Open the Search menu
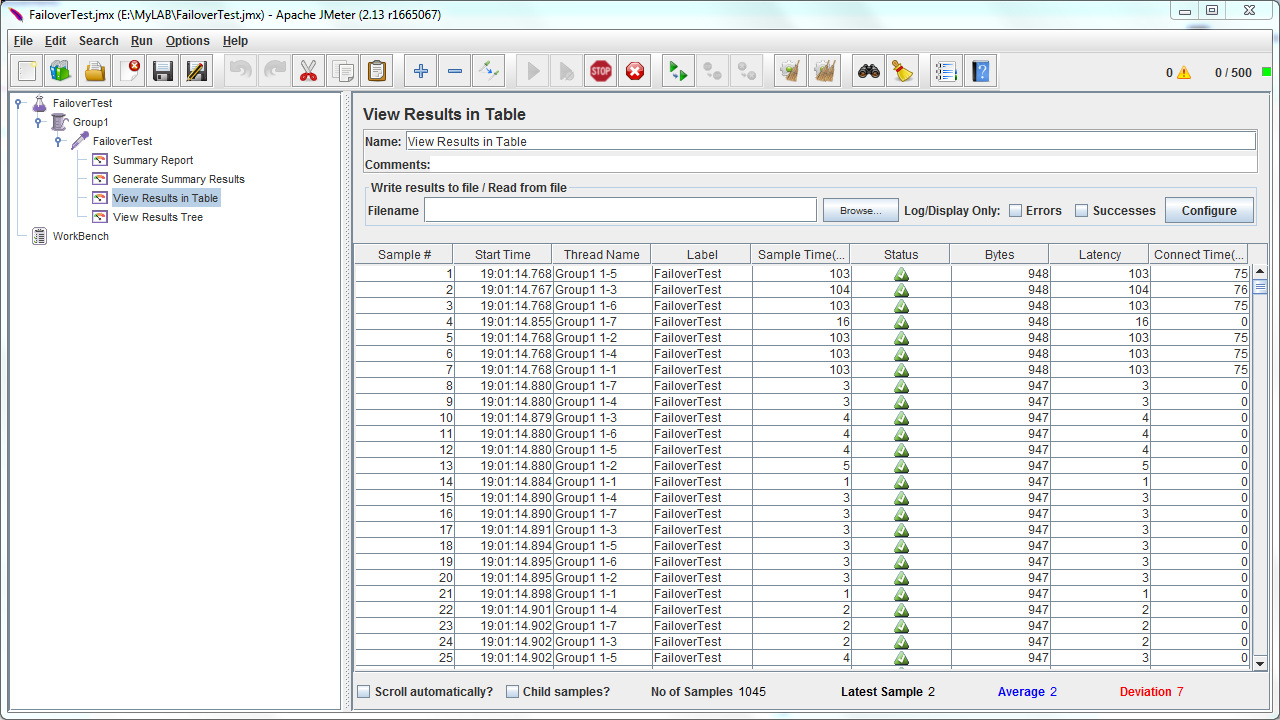 (x=99, y=41)
